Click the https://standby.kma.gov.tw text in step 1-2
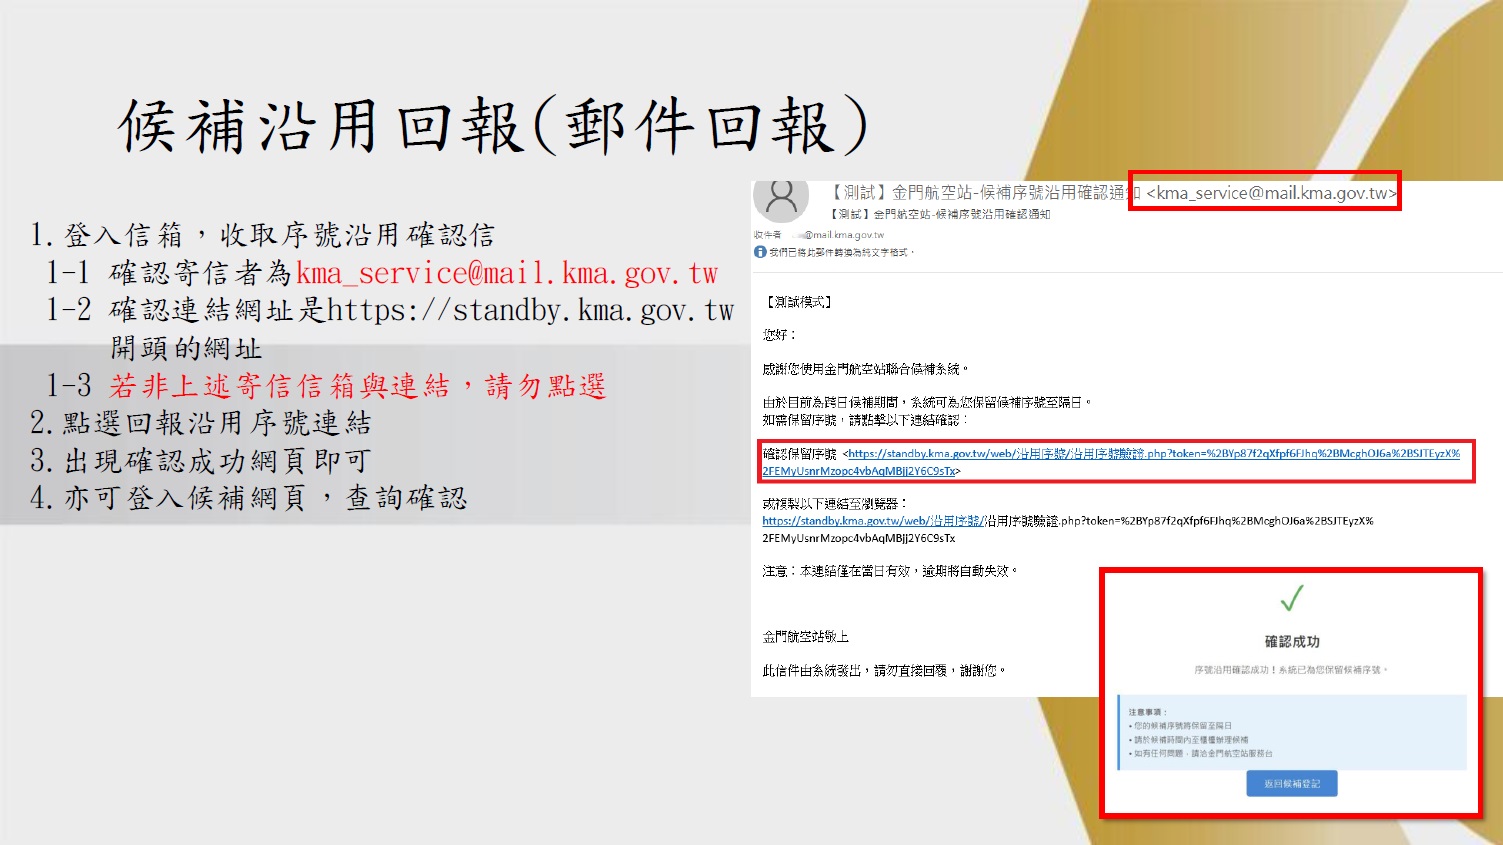 530,311
